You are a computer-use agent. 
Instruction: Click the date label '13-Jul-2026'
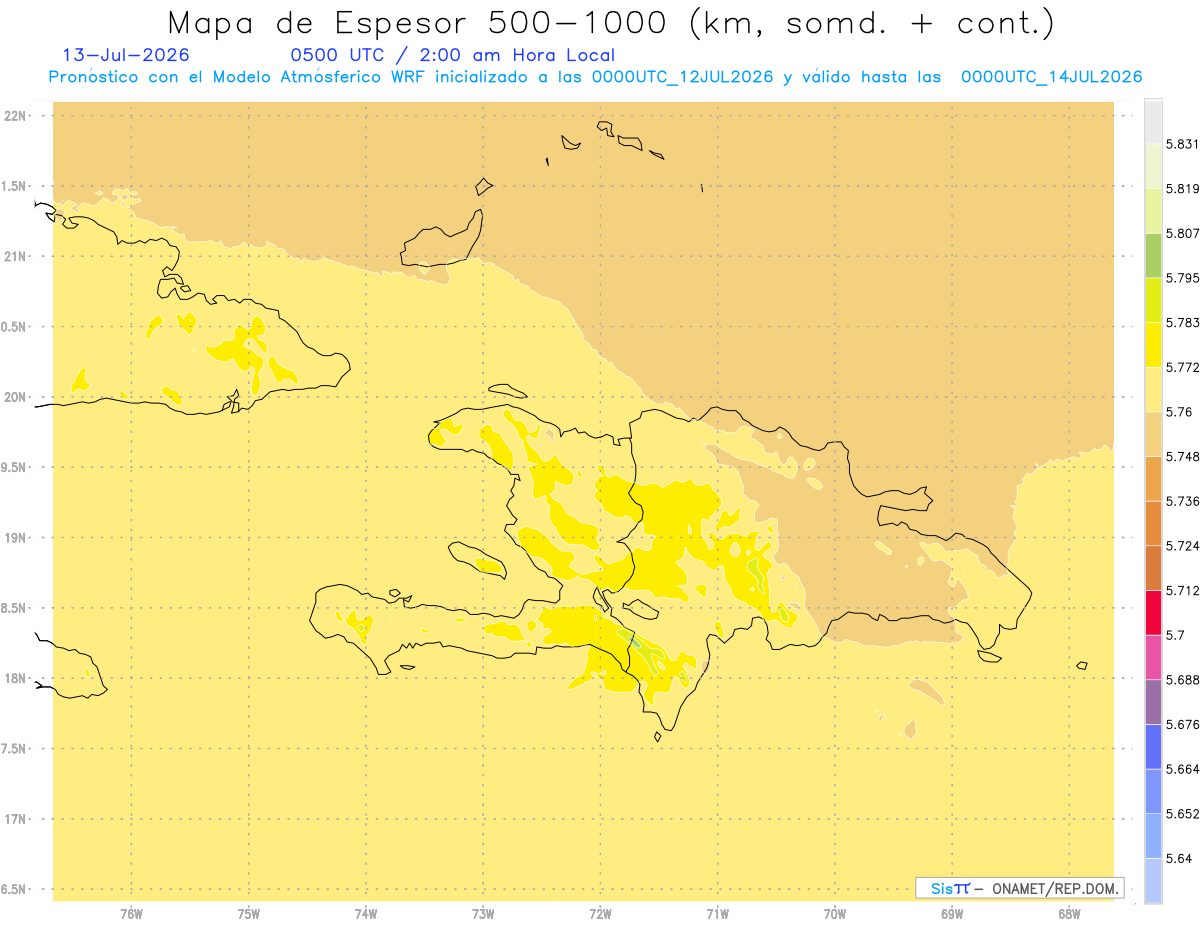pyautogui.click(x=125, y=56)
